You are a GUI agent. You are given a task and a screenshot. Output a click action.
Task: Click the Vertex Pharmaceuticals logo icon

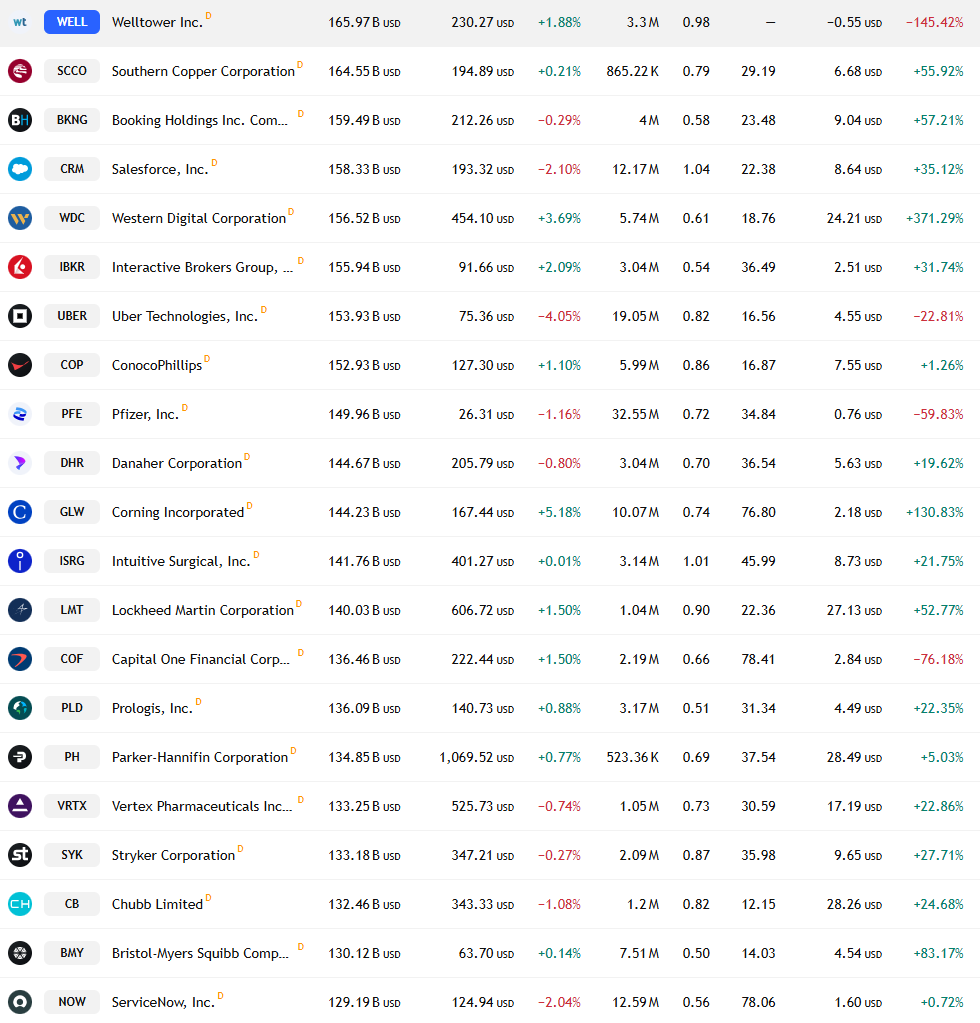click(20, 806)
